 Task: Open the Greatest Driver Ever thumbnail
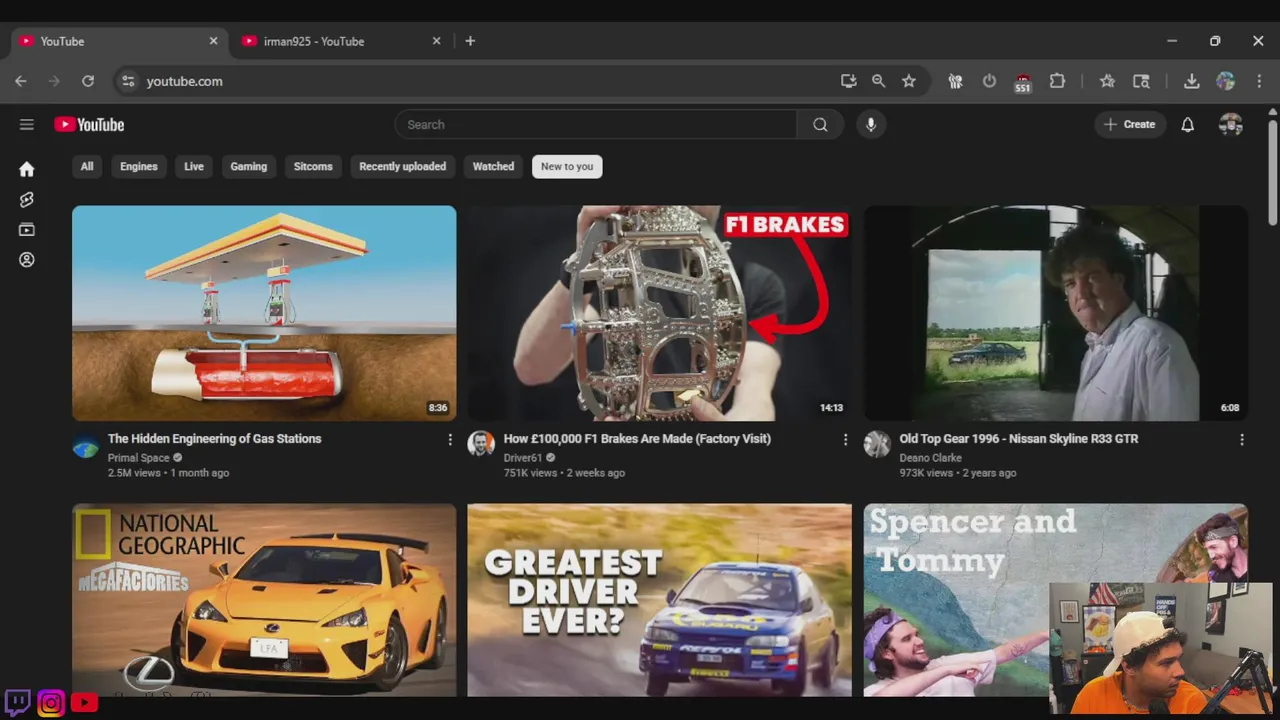pos(660,600)
